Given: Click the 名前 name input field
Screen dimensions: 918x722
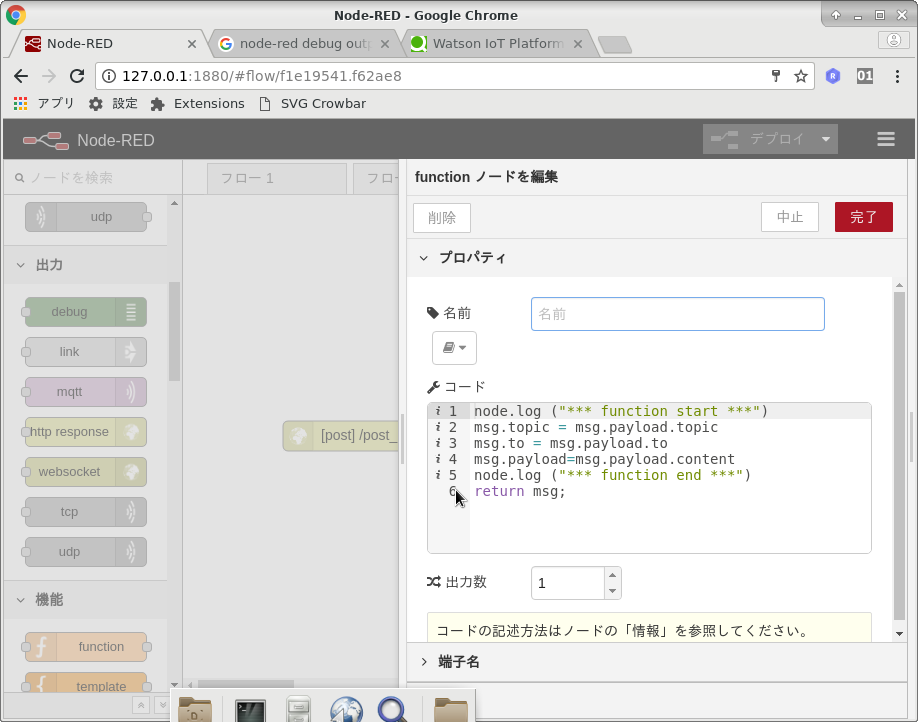Looking at the screenshot, I should (x=677, y=314).
